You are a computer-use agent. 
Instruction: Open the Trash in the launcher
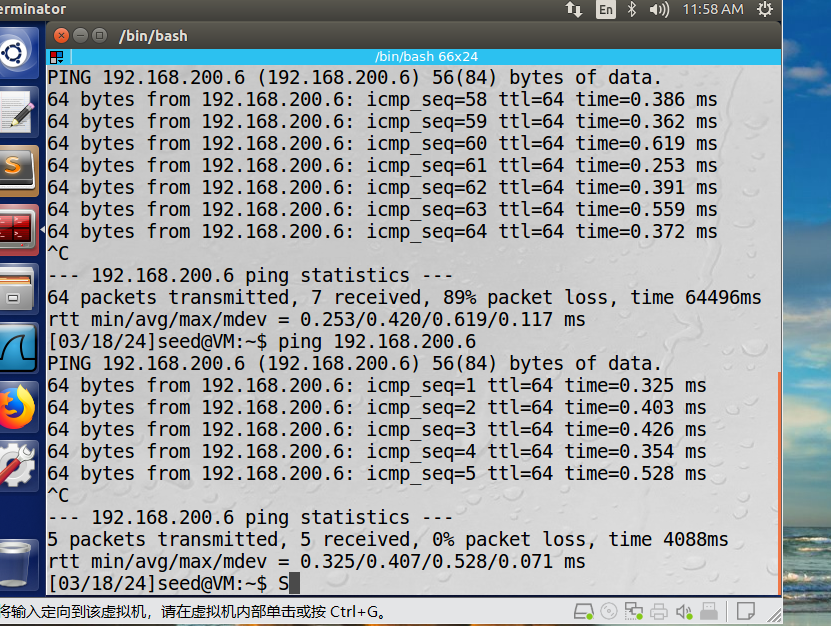click(x=18, y=564)
